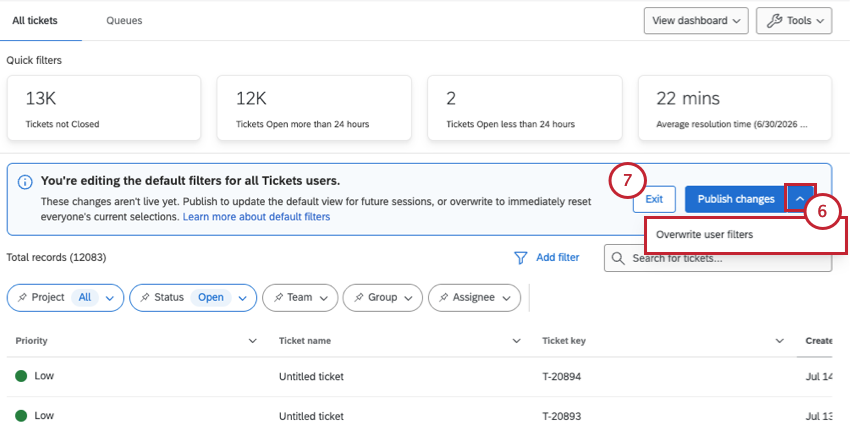The image size is (850, 427).
Task: Click Untitled ticket in T-20894 row
Action: click(311, 376)
